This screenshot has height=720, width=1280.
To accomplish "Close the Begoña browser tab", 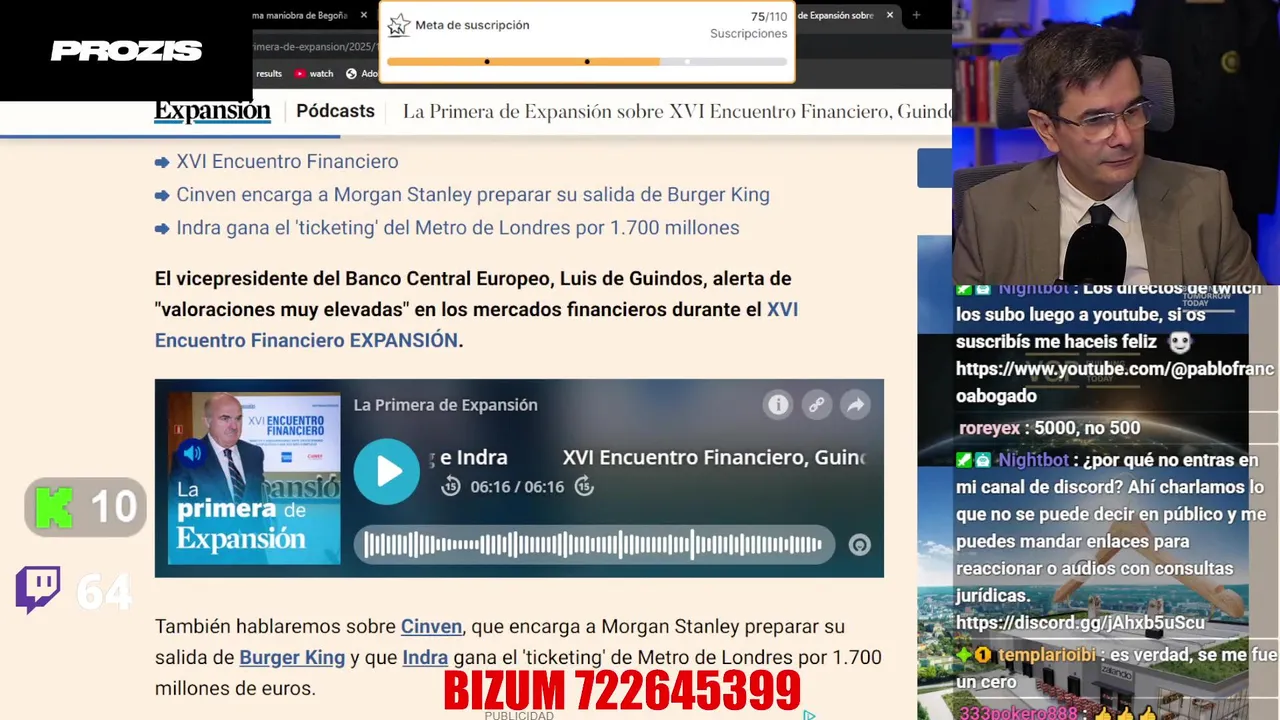I will (363, 15).
